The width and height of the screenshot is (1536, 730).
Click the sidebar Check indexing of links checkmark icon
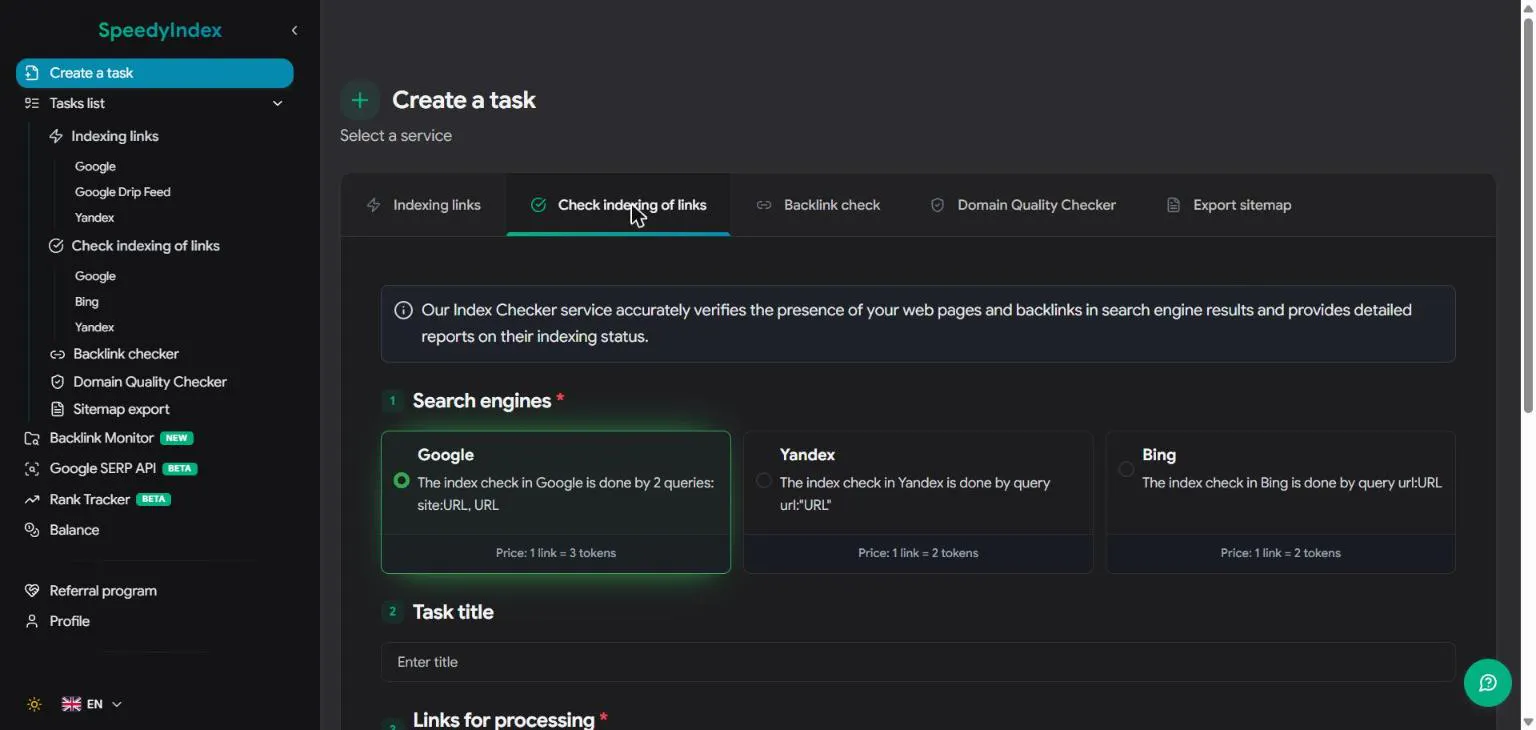pyautogui.click(x=56, y=246)
